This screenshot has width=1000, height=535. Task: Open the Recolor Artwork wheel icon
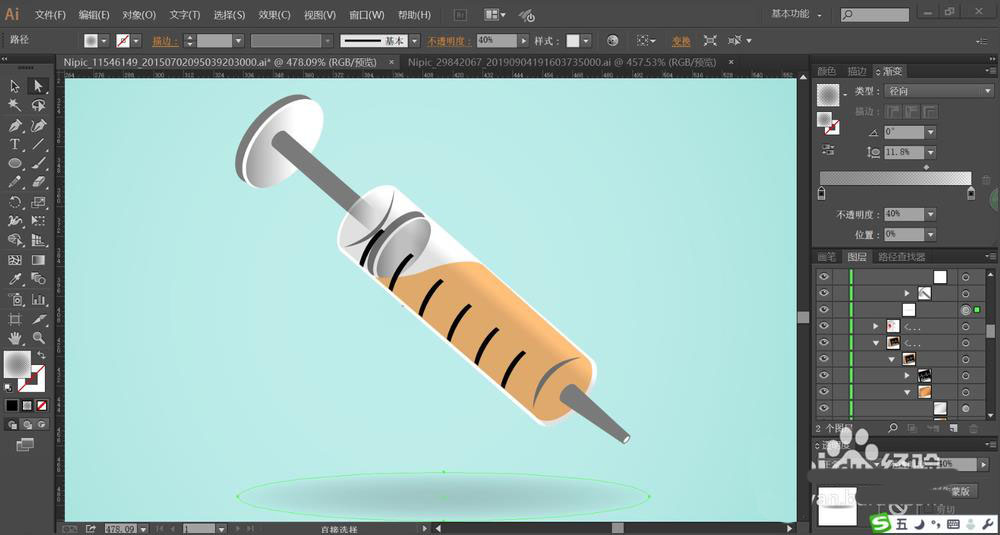612,41
